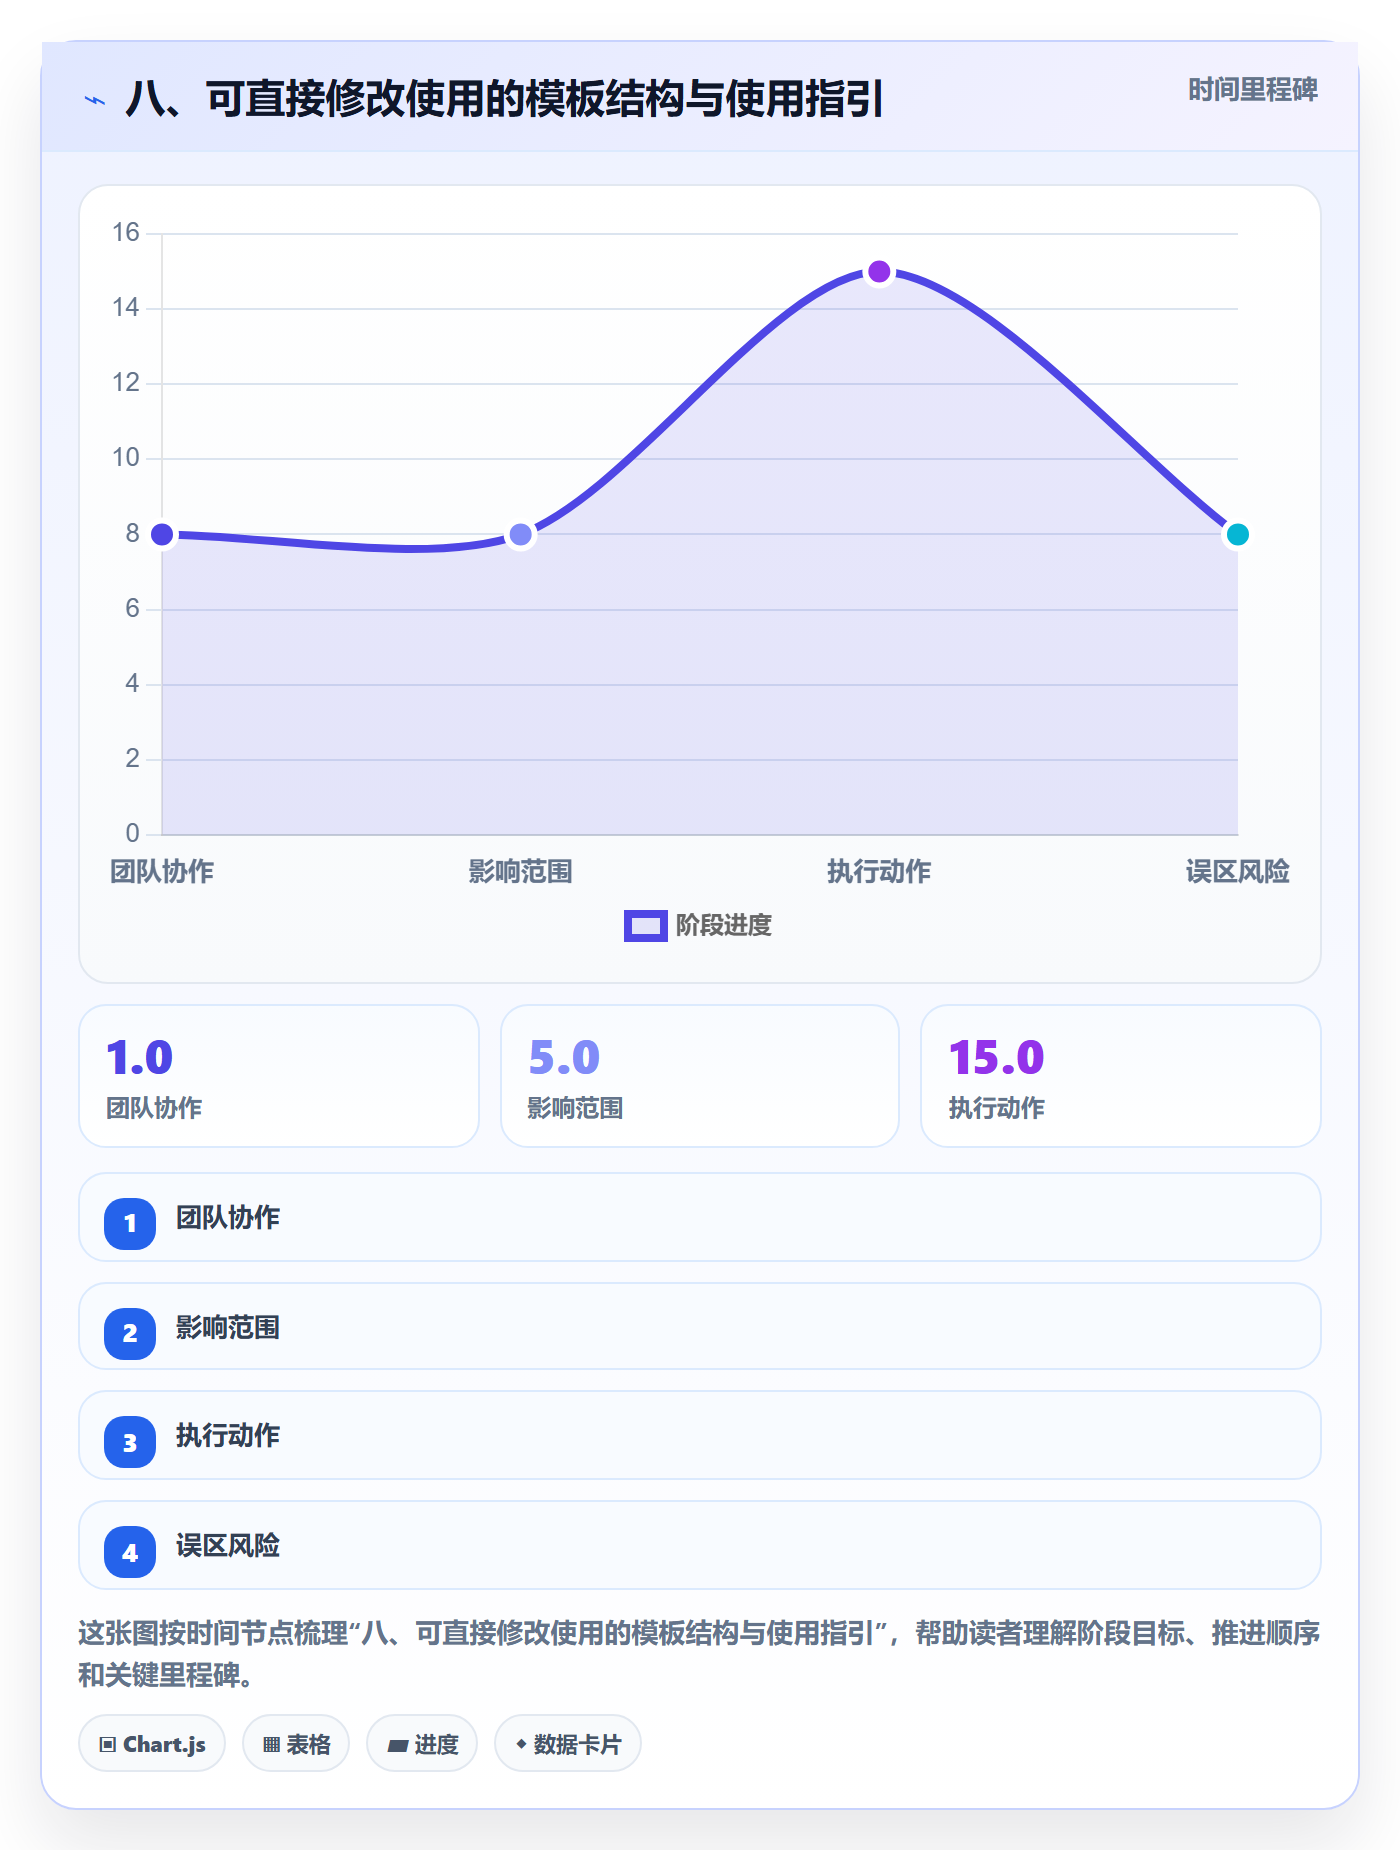The width and height of the screenshot is (1400, 1850).
Task: Click the number 3 badge for 执行动作
Action: pyautogui.click(x=130, y=1442)
